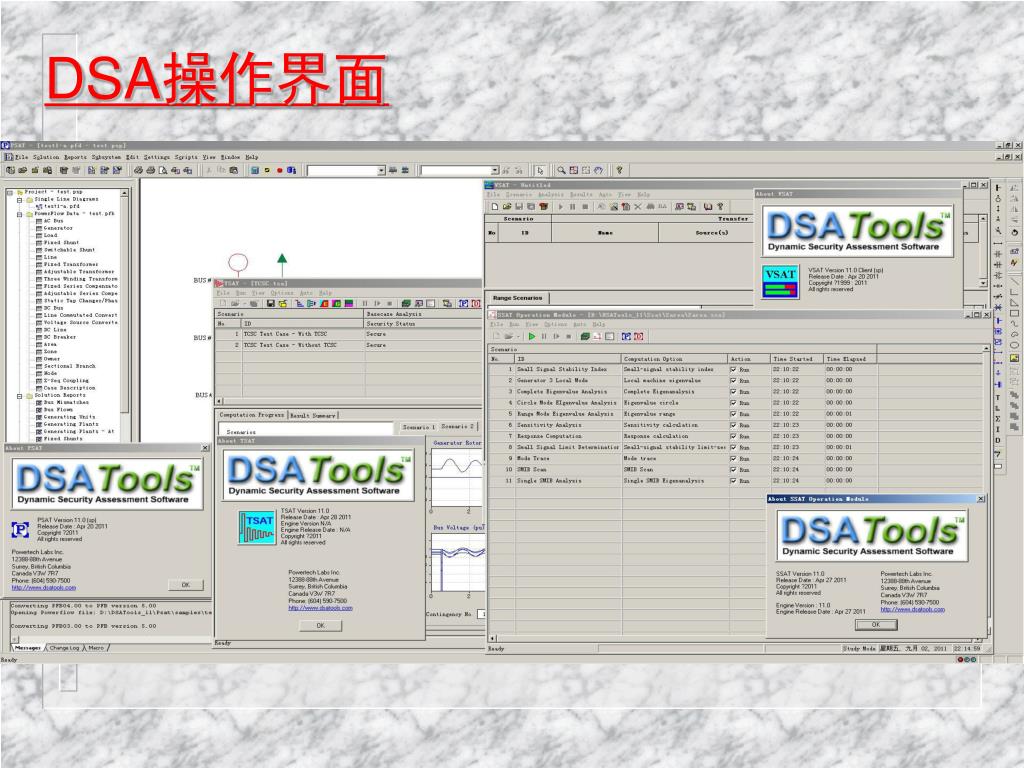
Task: Toggle Run checkbox for Range Mode Eigenvalue Analysis
Action: [x=733, y=414]
